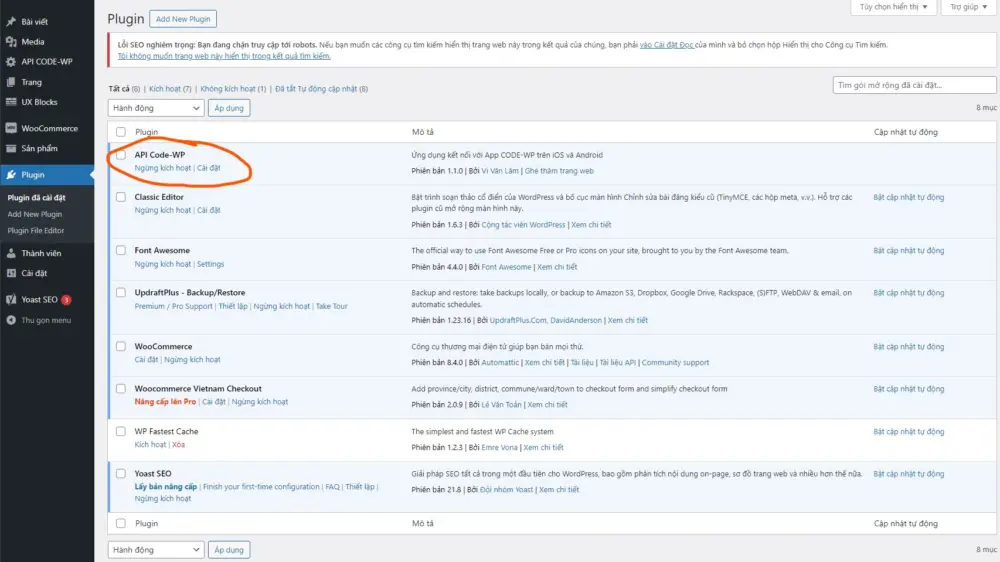1000x562 pixels.
Task: Deactivate API Code-WP via Ngừng kích hoạt
Action: (163, 168)
